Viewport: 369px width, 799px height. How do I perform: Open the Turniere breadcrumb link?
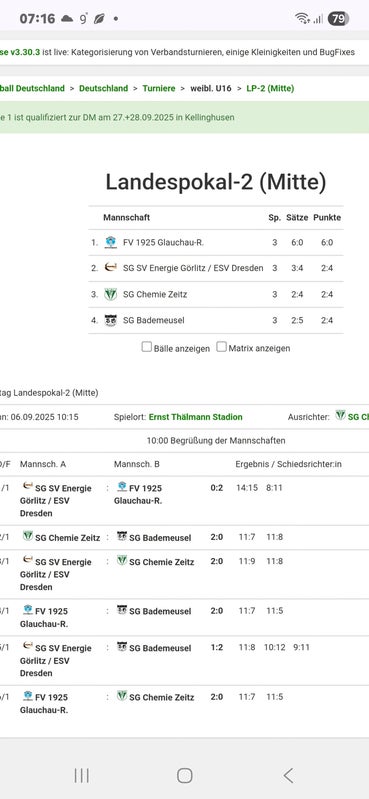159,88
